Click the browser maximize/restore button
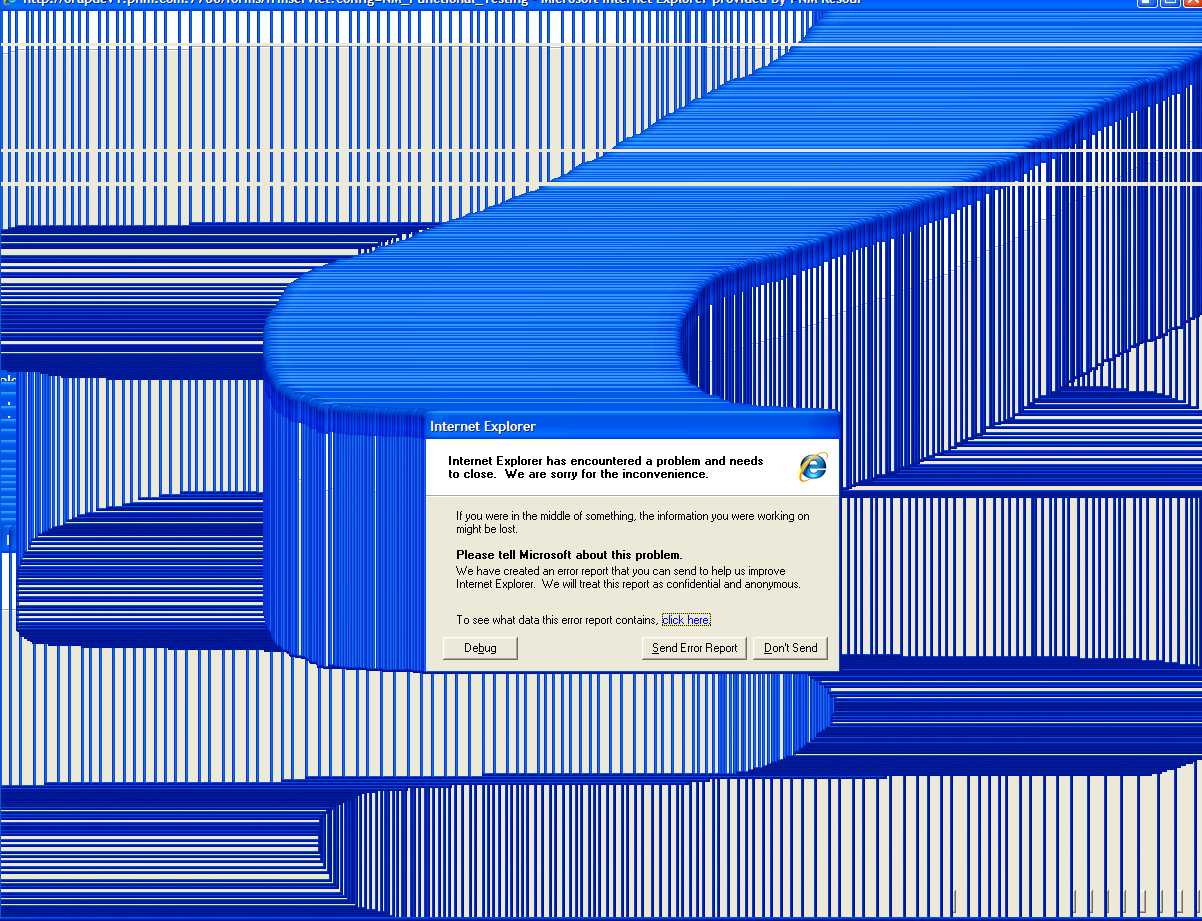Viewport: 1202px width, 921px height. click(1169, 2)
